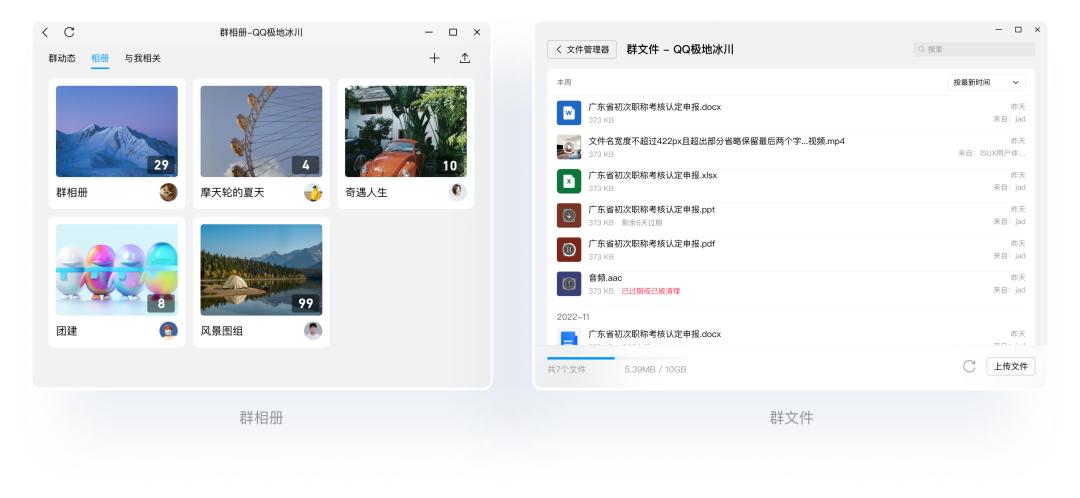Open the Word docx file icon
Screen dimensions: 1080x498
[568, 113]
